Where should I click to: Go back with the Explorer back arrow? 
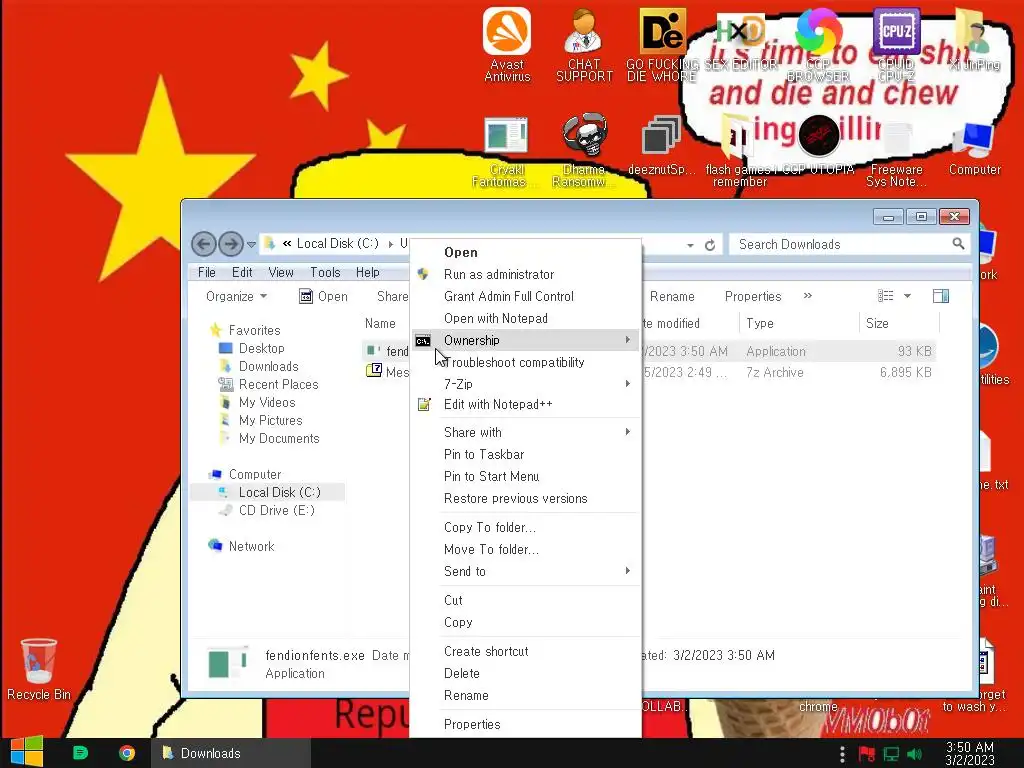[204, 244]
